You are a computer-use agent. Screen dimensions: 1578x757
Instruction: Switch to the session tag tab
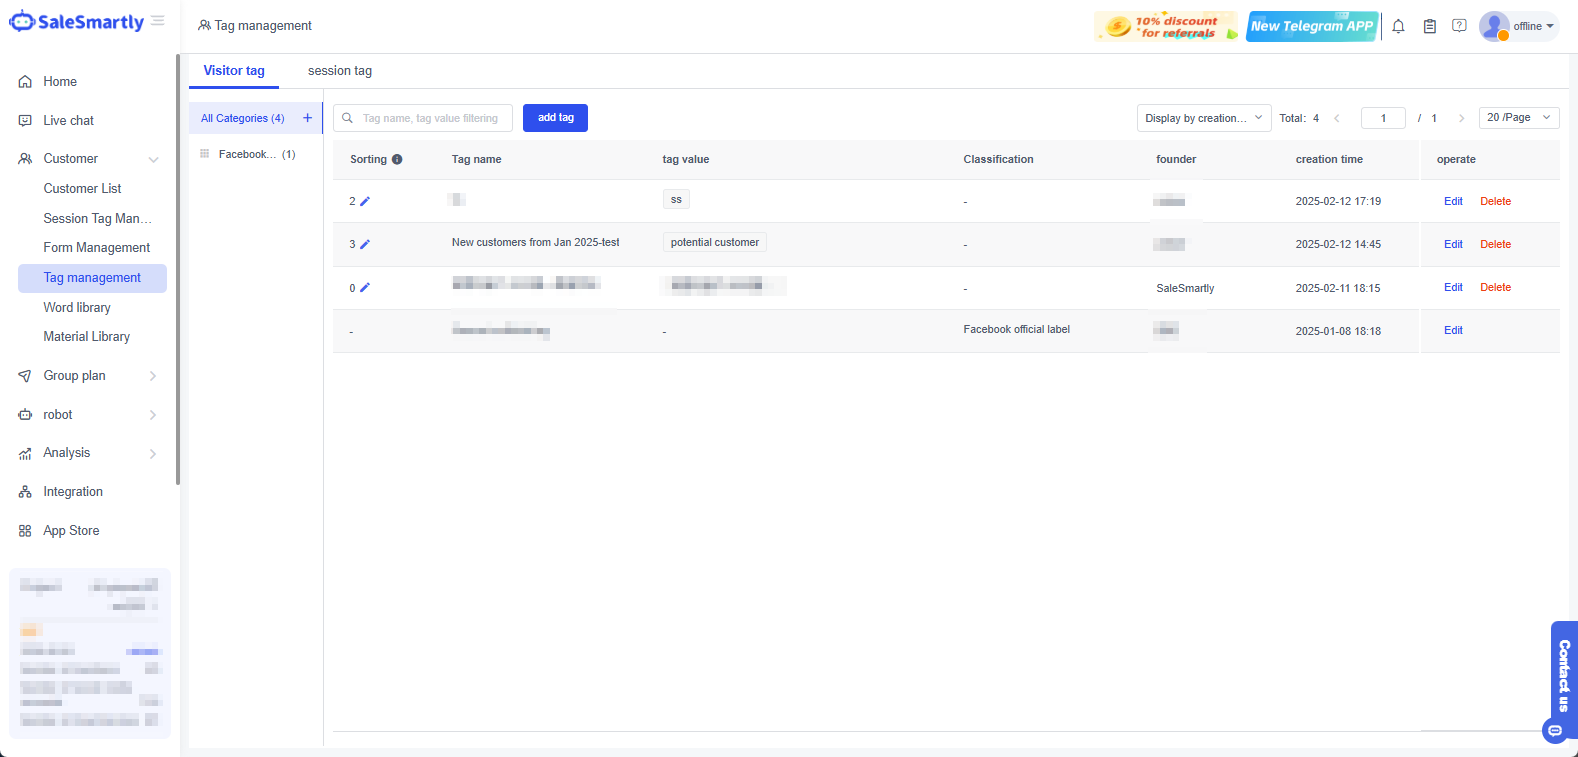[x=339, y=71]
